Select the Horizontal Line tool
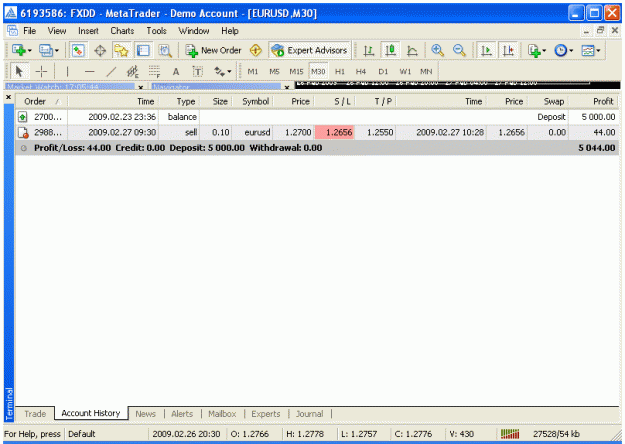Image resolution: width=625 pixels, height=444 pixels. coord(90,72)
